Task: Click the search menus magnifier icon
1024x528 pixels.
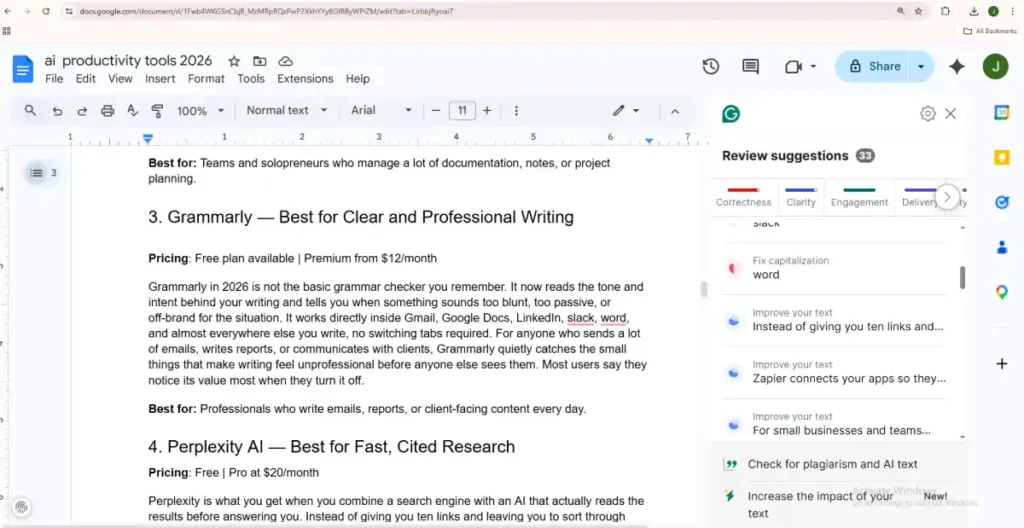Action: 30,110
